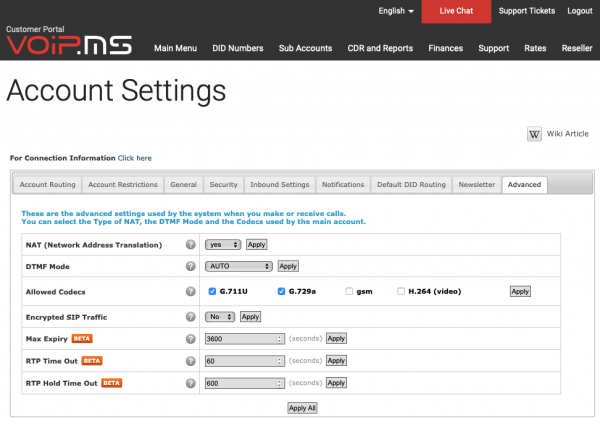The image size is (600, 424).
Task: Click the RTP Hold Time Out input field
Action: 245,383
